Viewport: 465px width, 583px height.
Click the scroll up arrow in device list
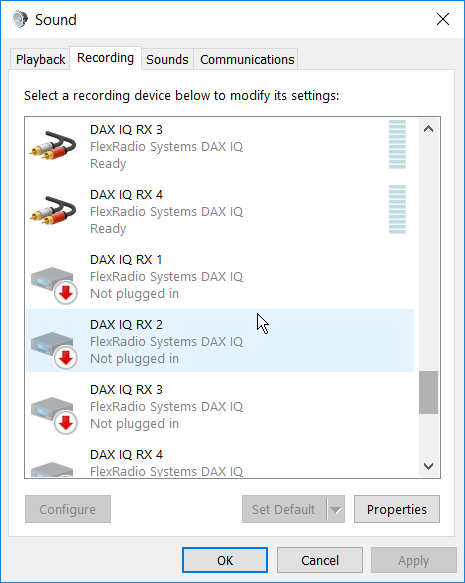point(429,129)
